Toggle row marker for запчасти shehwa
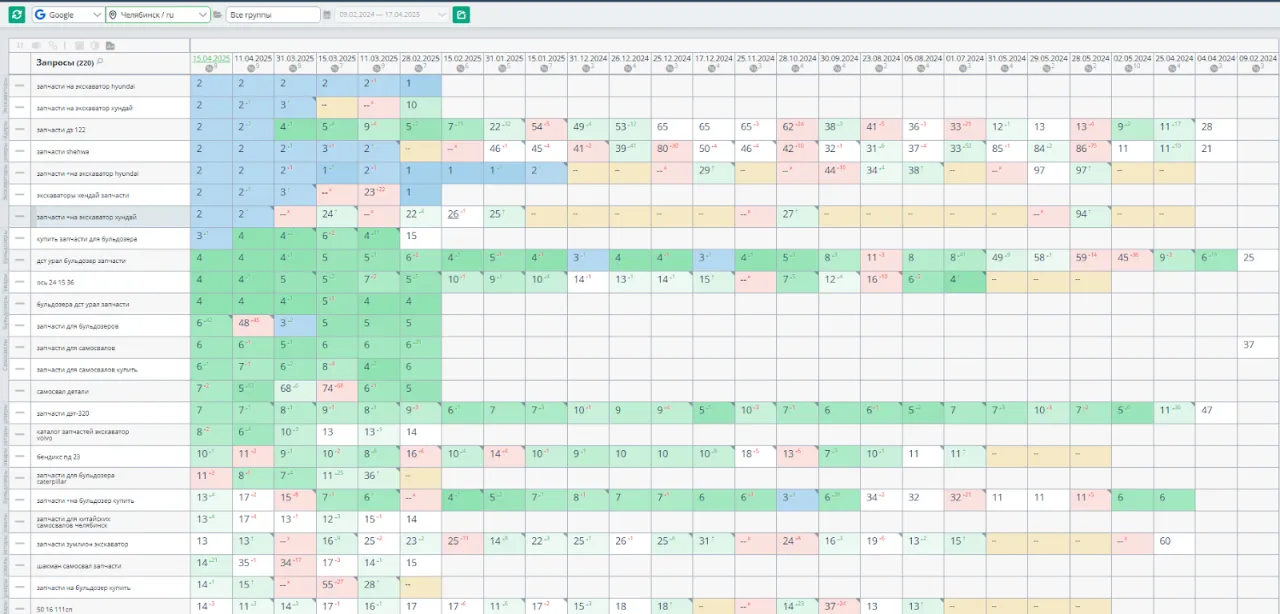 19,151
